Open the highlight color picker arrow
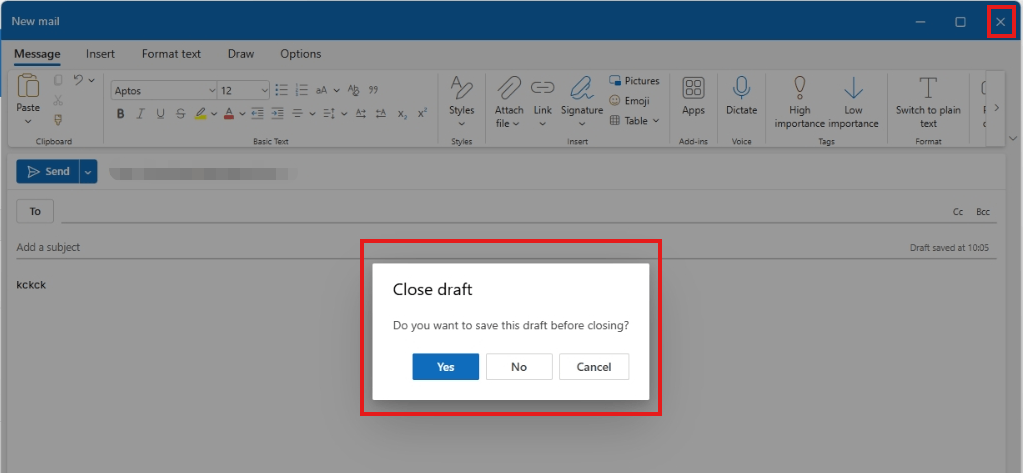1023x473 pixels. [214, 114]
